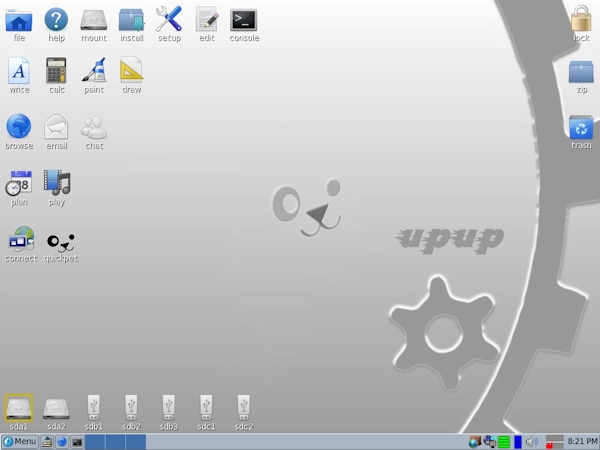Select the sda1 drive icon
This screenshot has height=450, width=600.
pyautogui.click(x=19, y=408)
